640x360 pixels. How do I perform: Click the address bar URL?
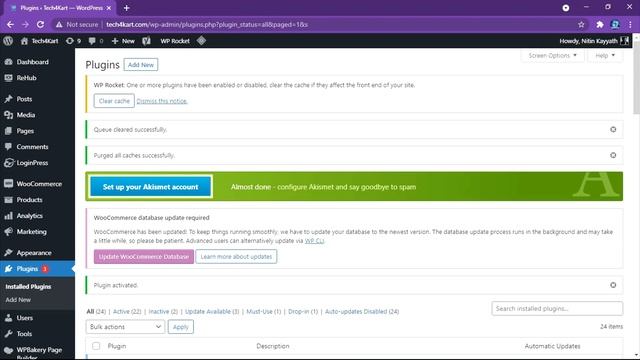point(207,24)
